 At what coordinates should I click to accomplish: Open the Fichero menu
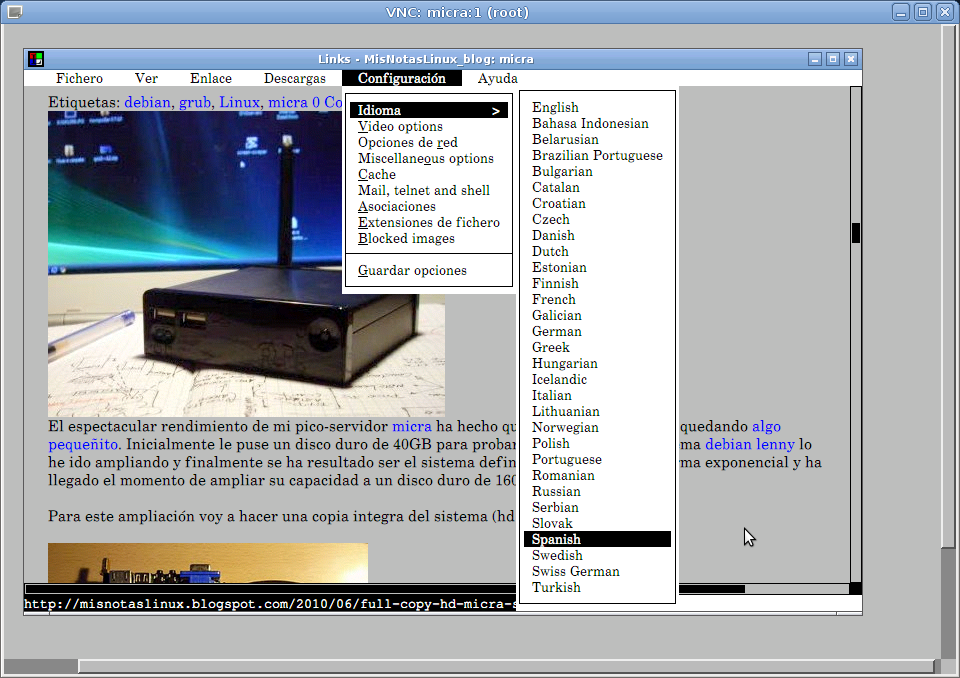pyautogui.click(x=79, y=78)
